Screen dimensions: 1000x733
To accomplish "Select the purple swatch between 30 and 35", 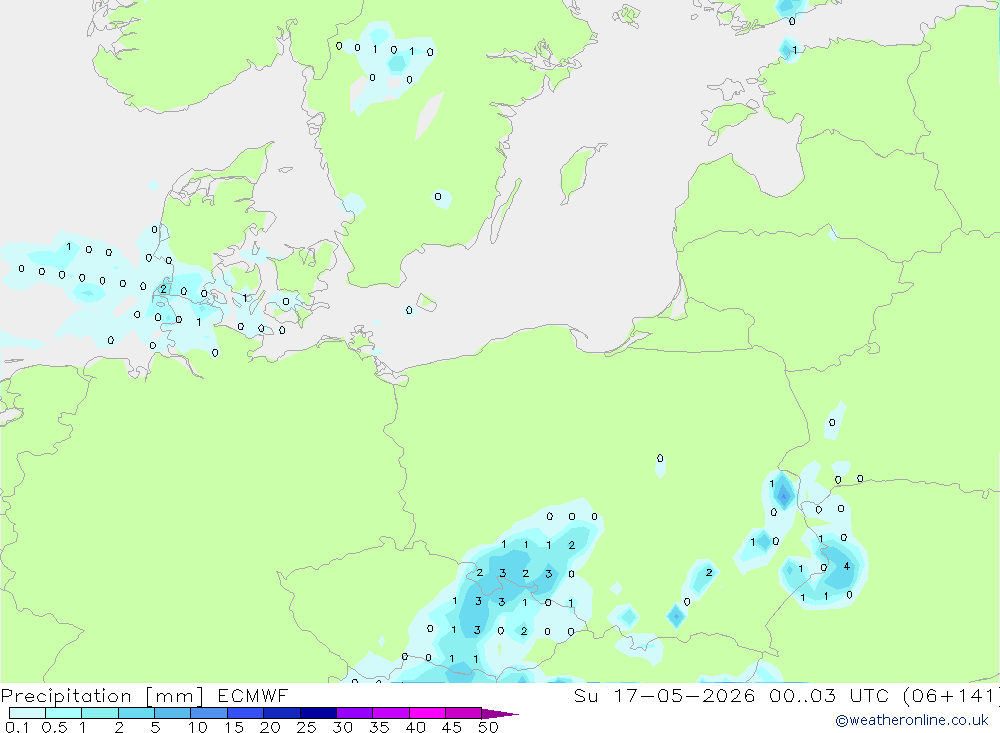I will pyautogui.click(x=355, y=713).
